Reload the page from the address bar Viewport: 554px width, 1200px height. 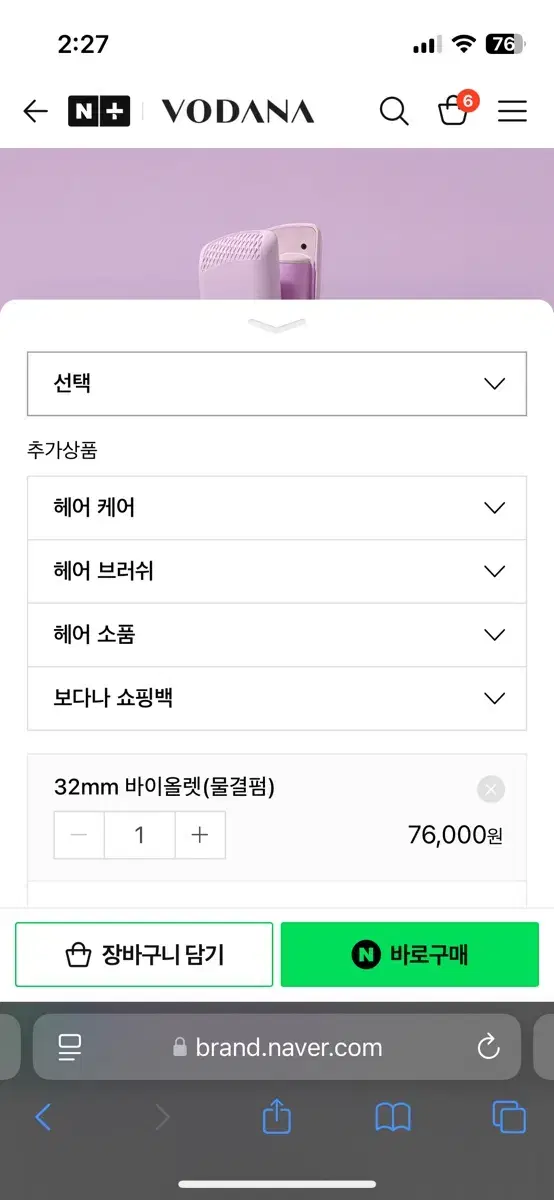coord(488,1047)
